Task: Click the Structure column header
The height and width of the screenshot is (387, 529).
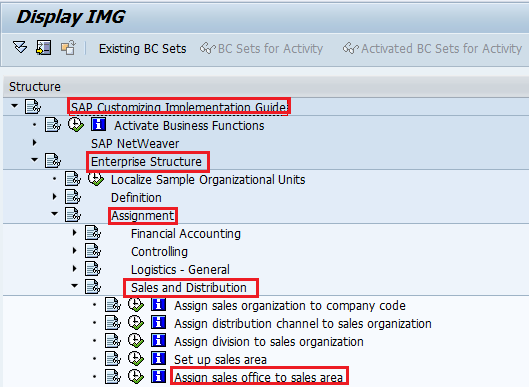Action: [35, 86]
